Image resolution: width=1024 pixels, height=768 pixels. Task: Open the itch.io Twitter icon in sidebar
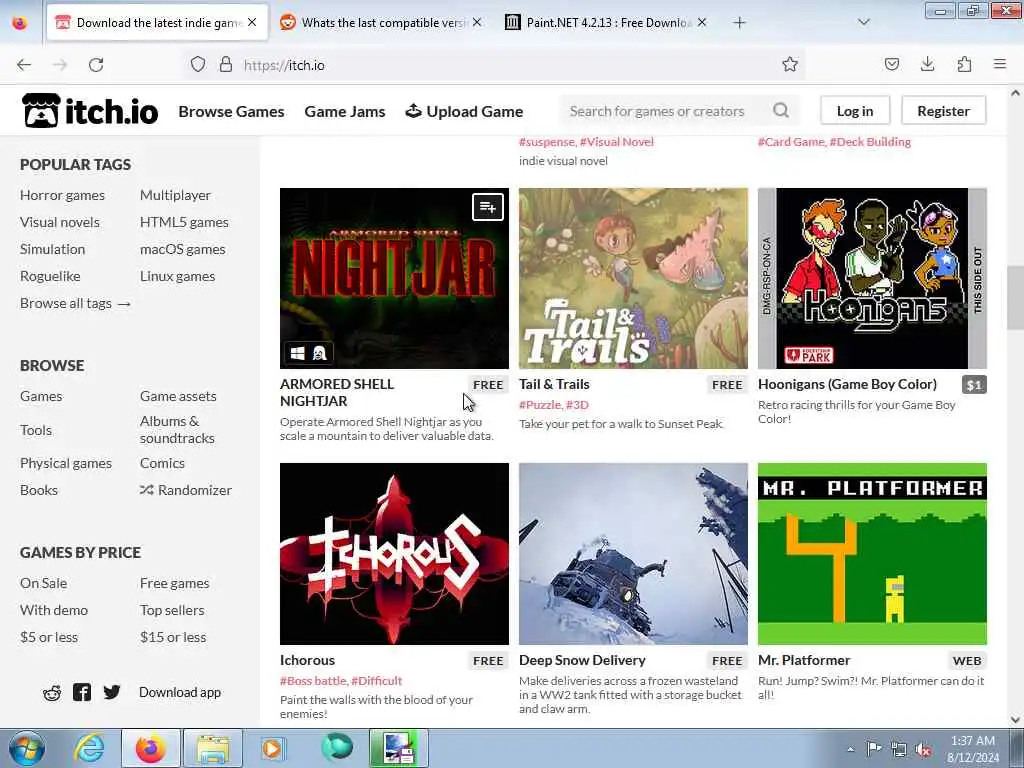point(112,692)
